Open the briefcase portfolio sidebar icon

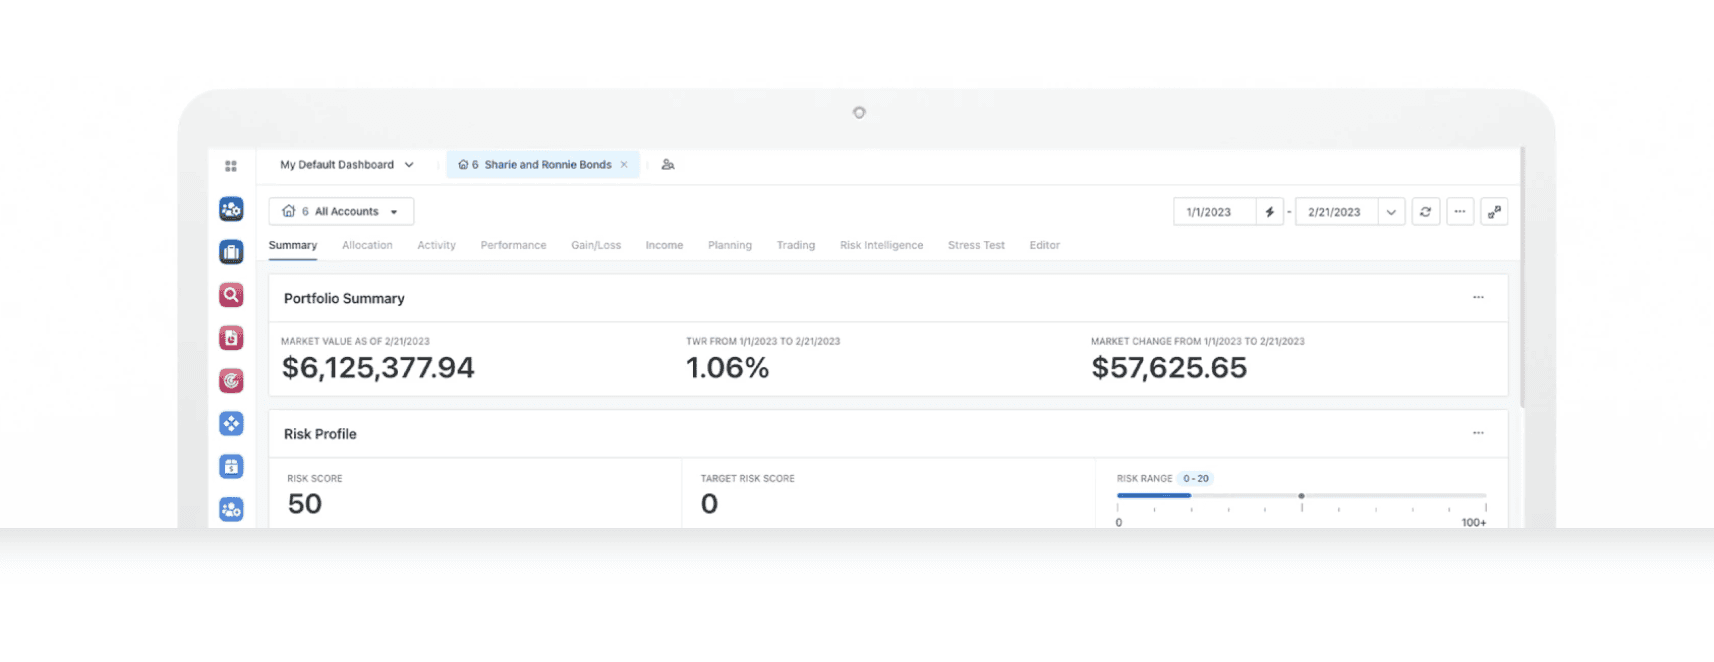(231, 252)
